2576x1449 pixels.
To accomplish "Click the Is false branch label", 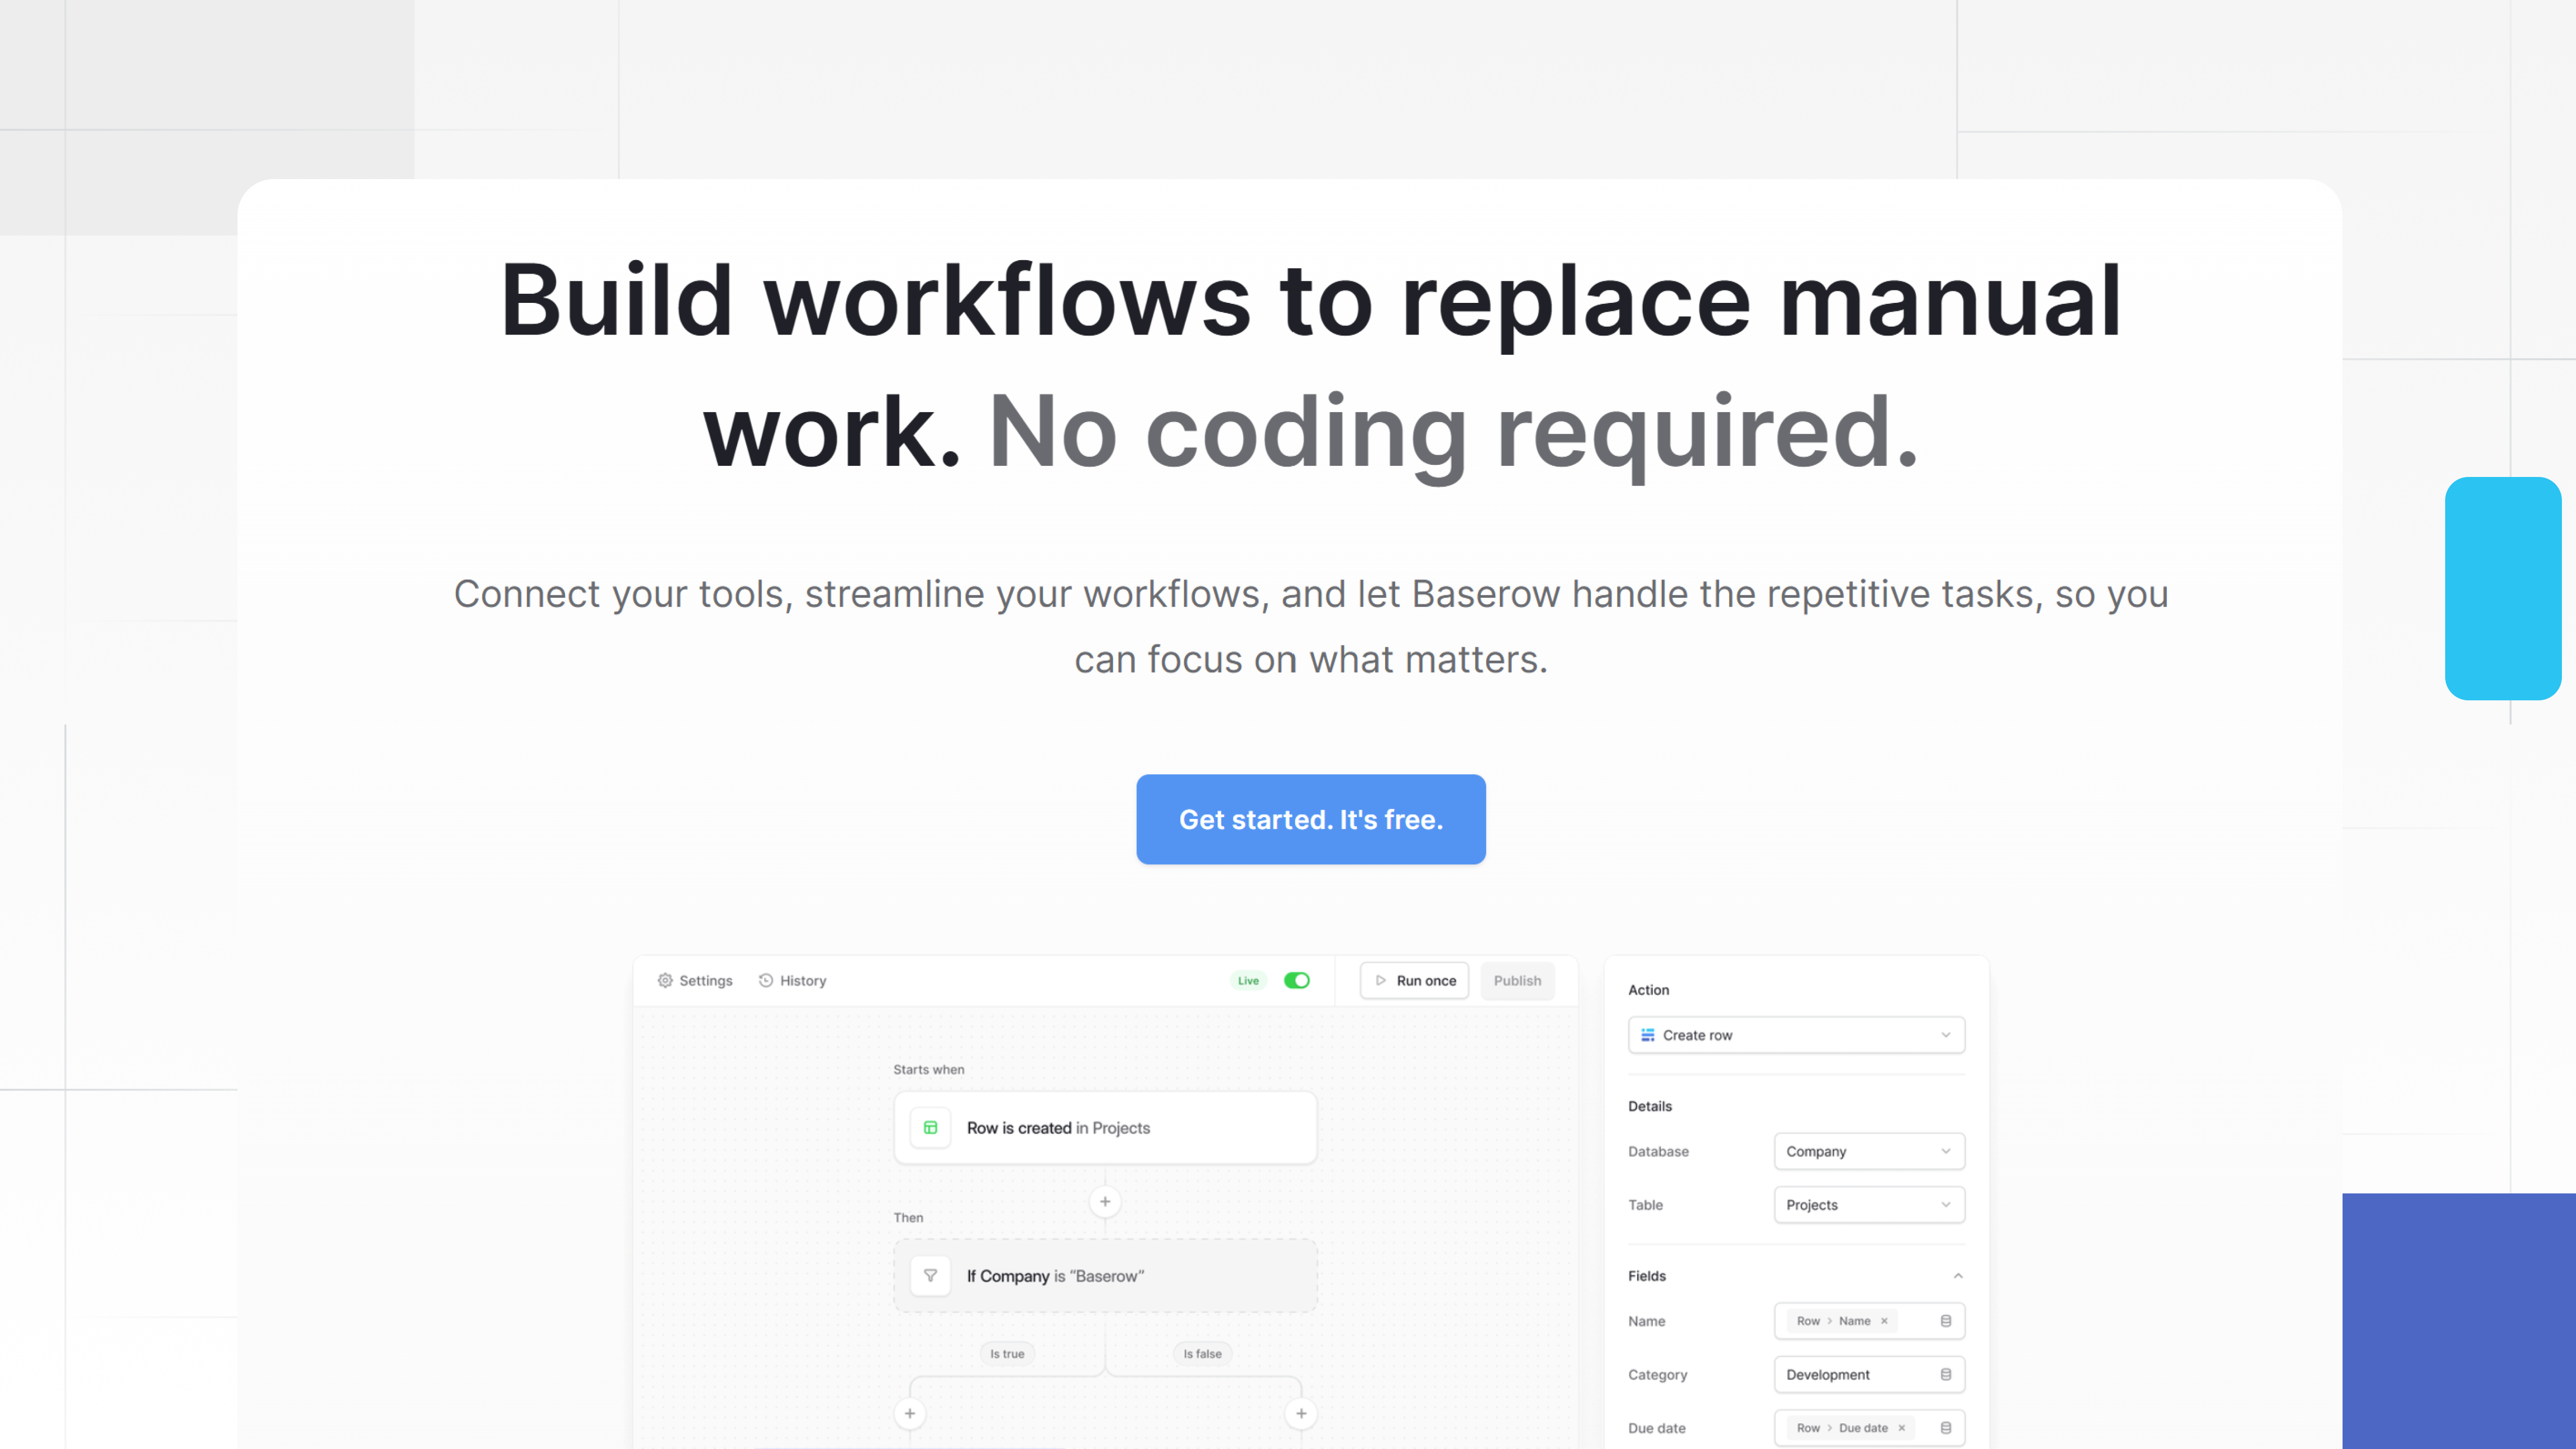I will click(1202, 1353).
